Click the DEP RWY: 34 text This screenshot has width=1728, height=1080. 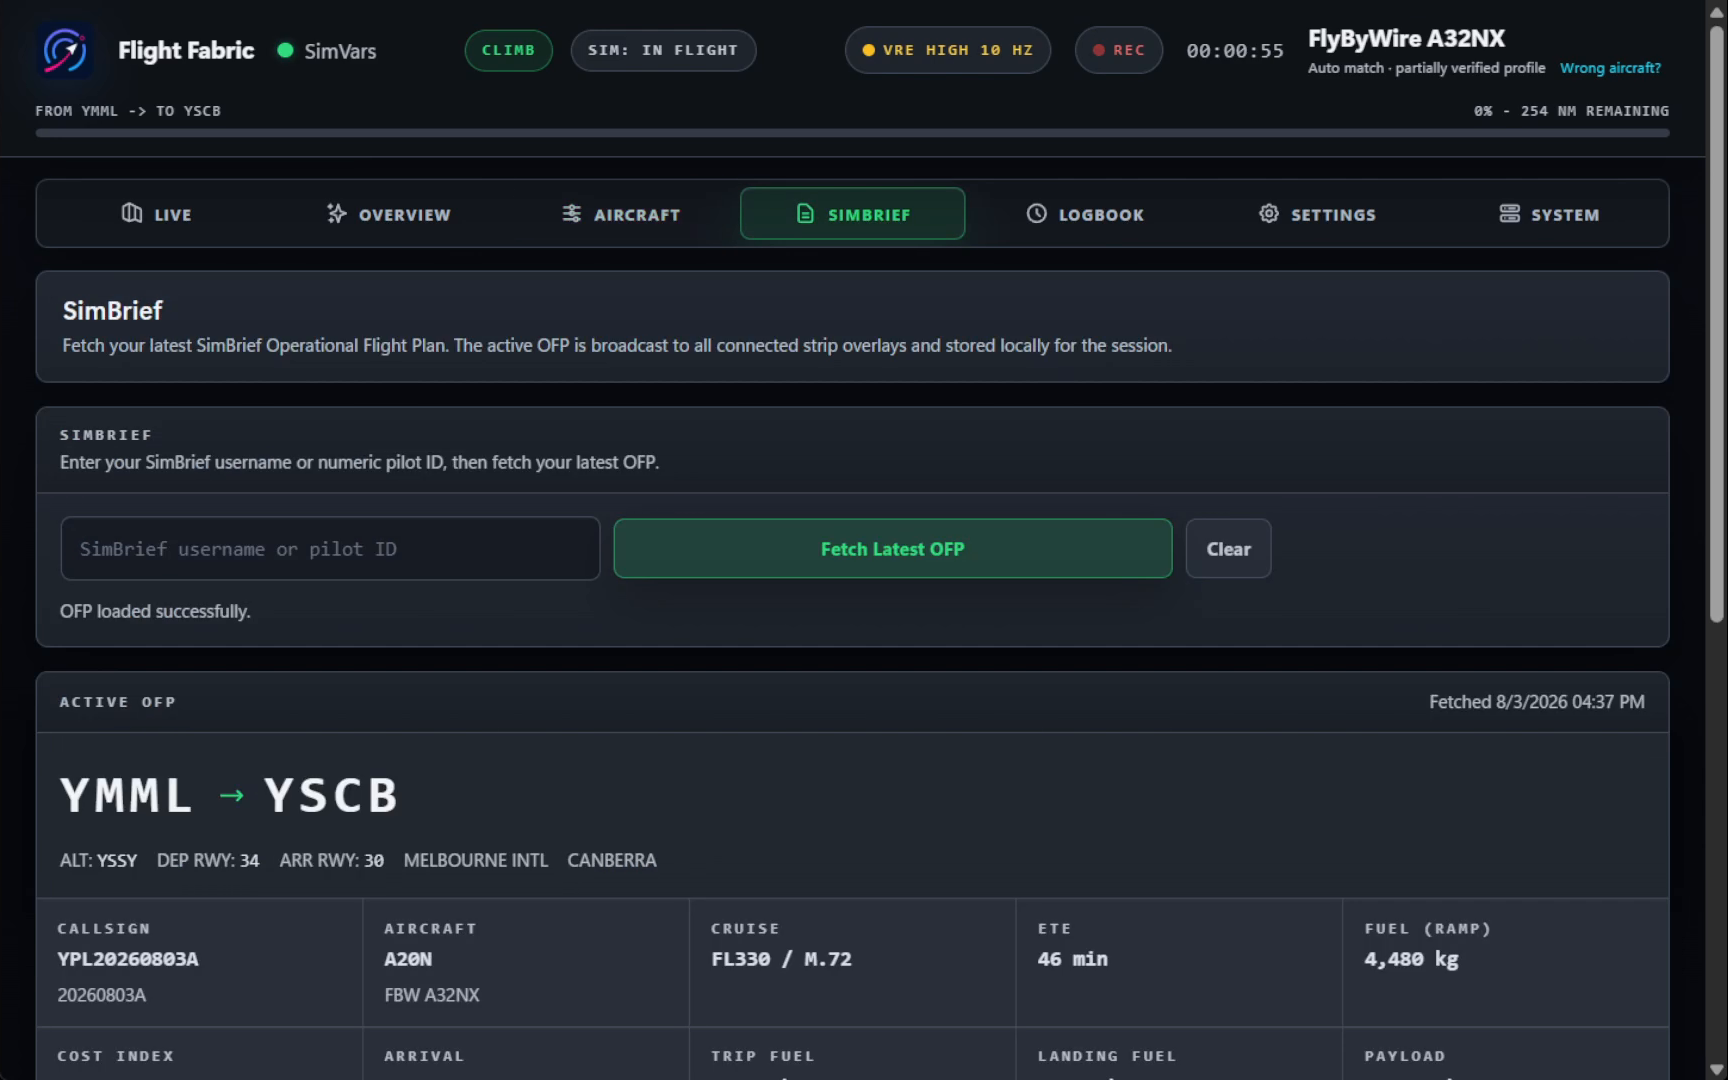(208, 861)
